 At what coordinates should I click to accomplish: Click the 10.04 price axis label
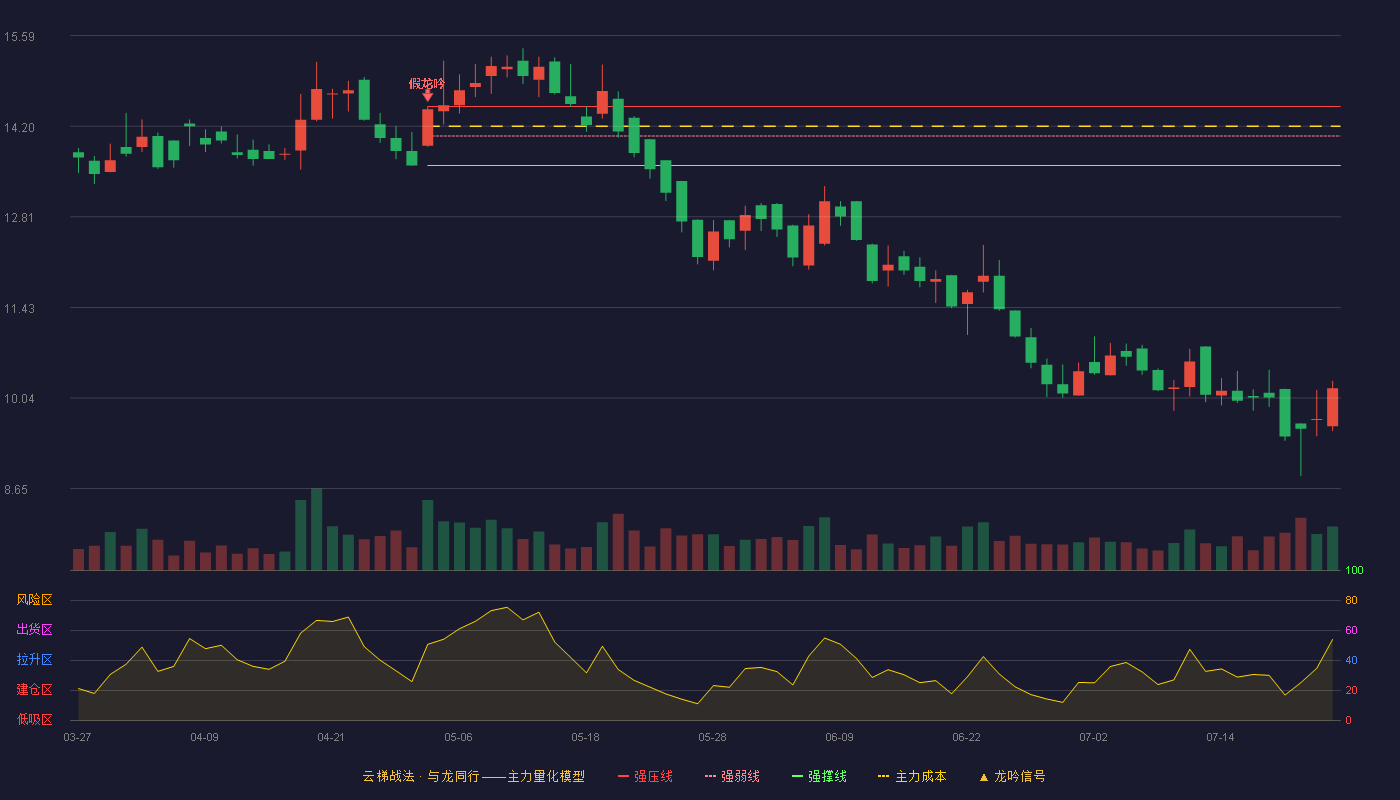19,399
